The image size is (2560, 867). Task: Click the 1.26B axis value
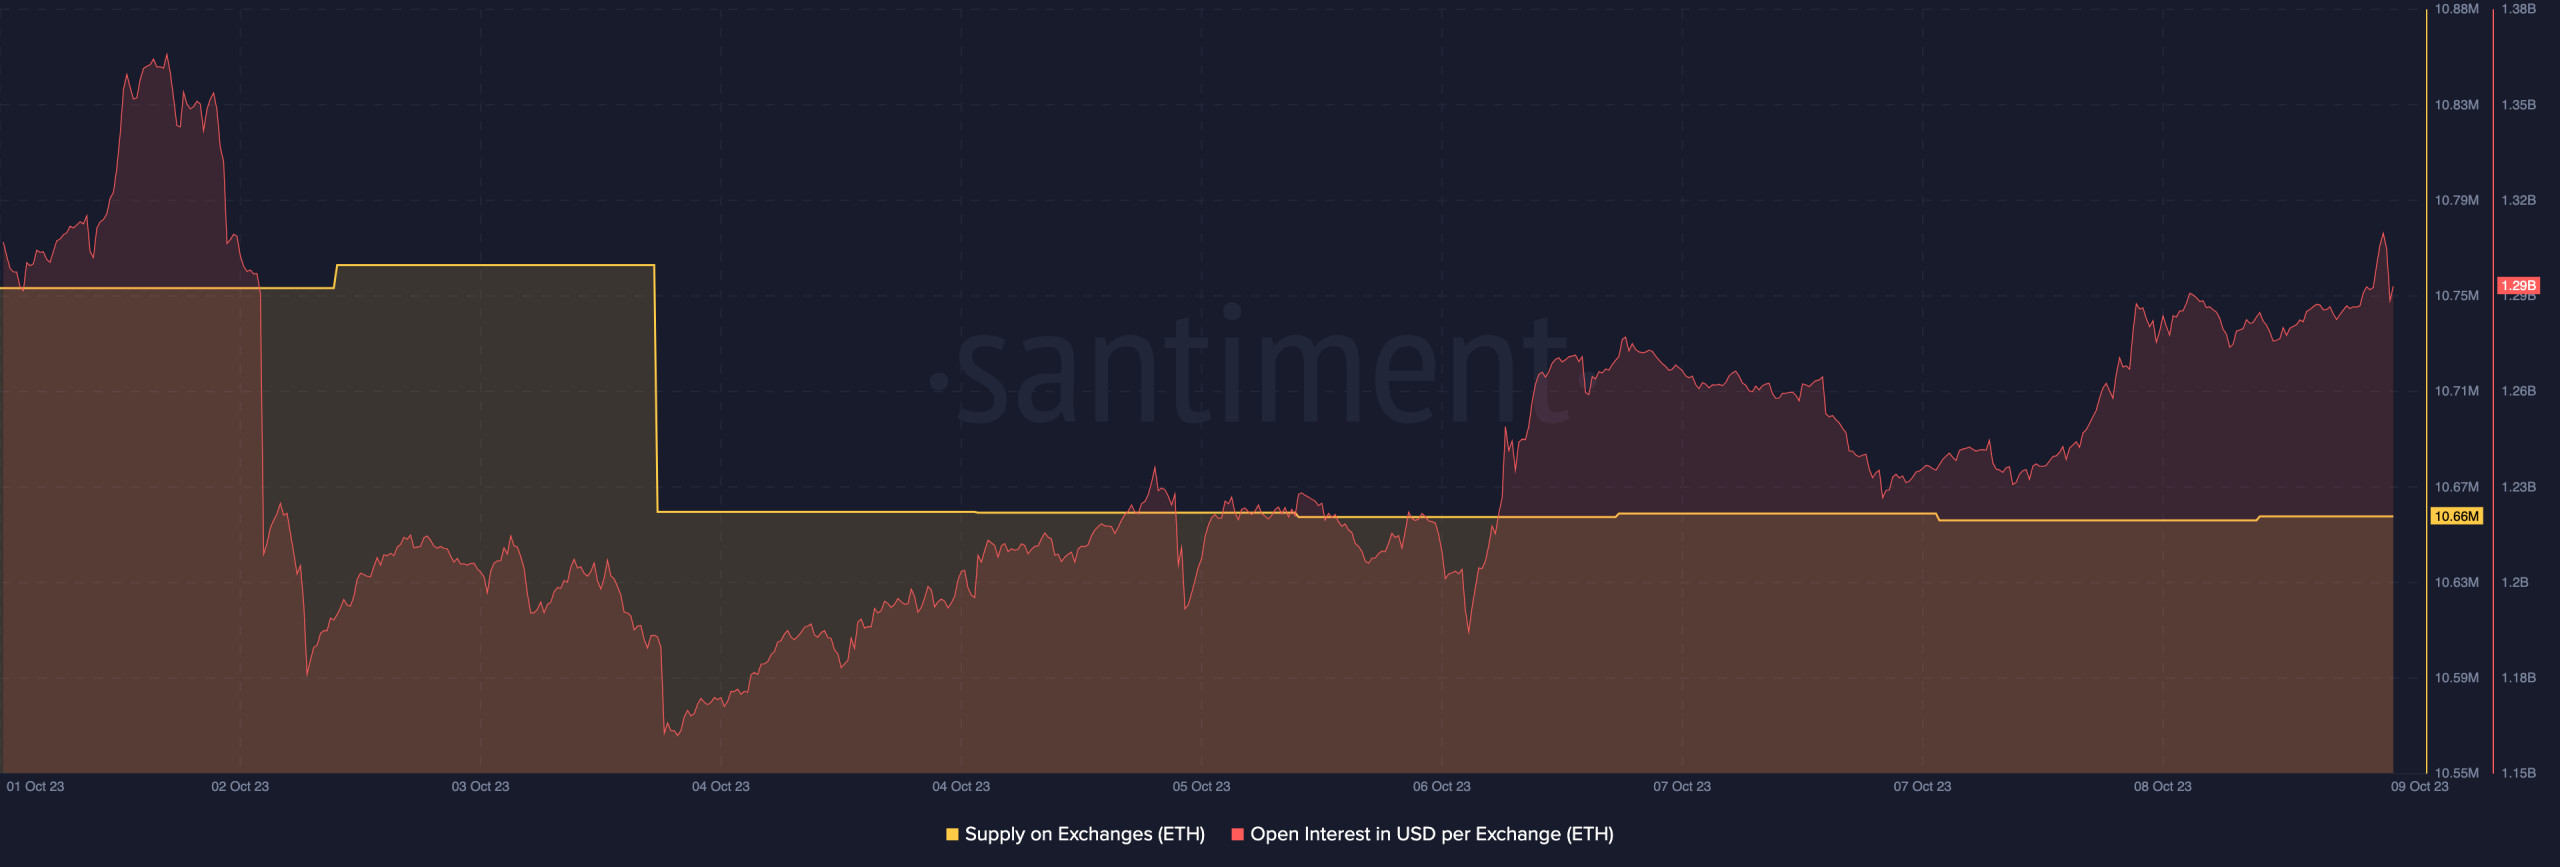tap(2518, 391)
